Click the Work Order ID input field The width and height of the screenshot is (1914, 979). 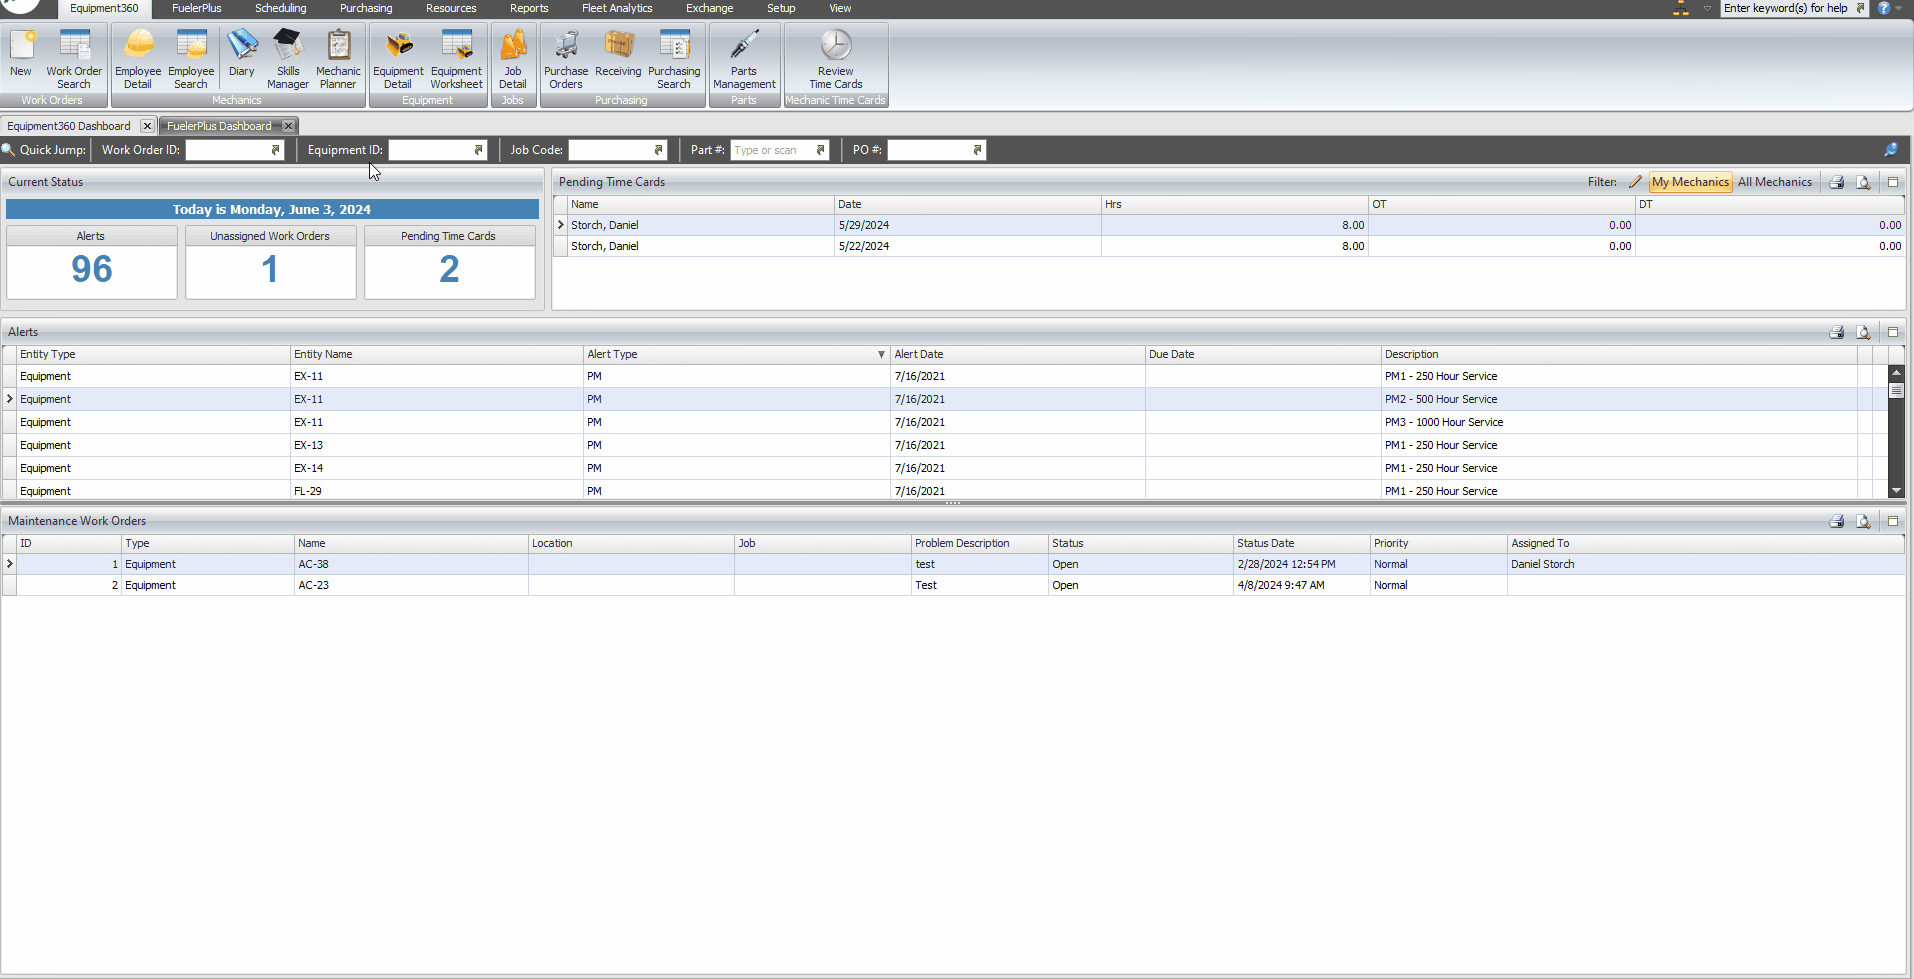(227, 150)
